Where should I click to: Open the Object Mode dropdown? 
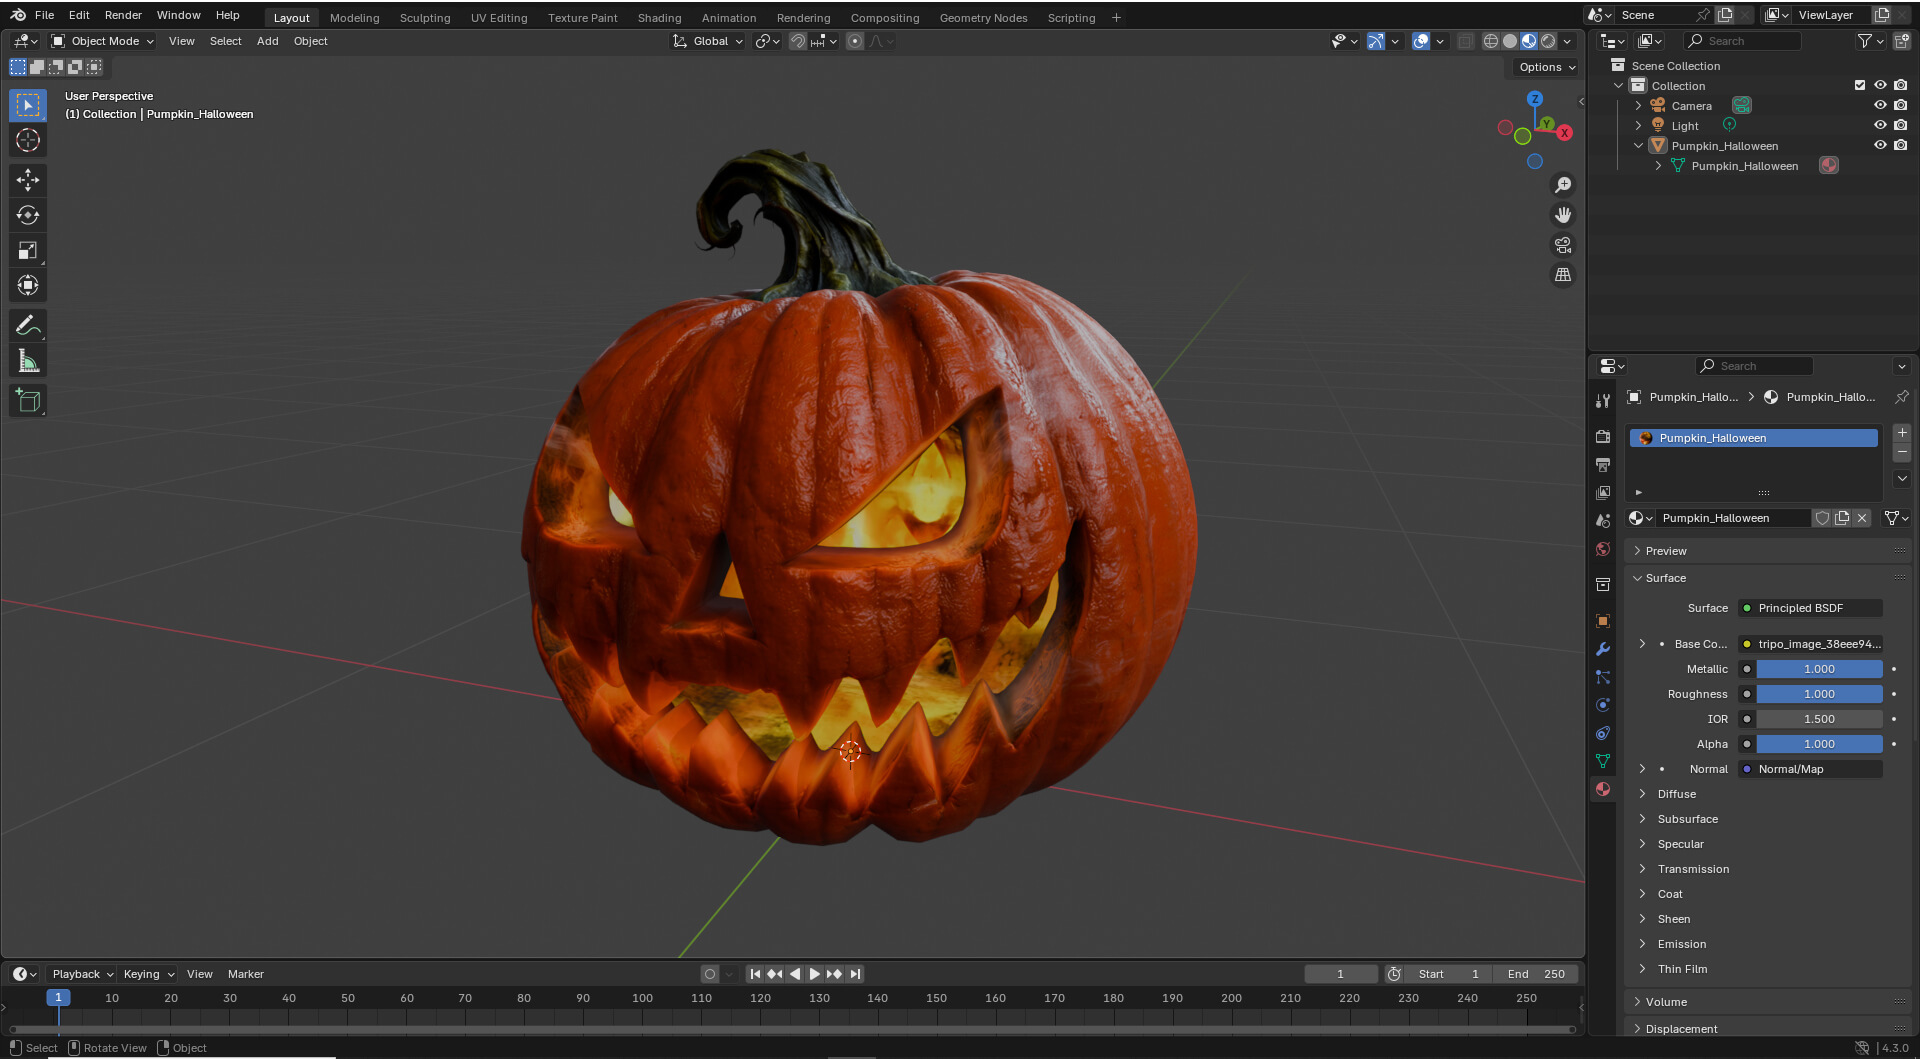click(x=102, y=41)
